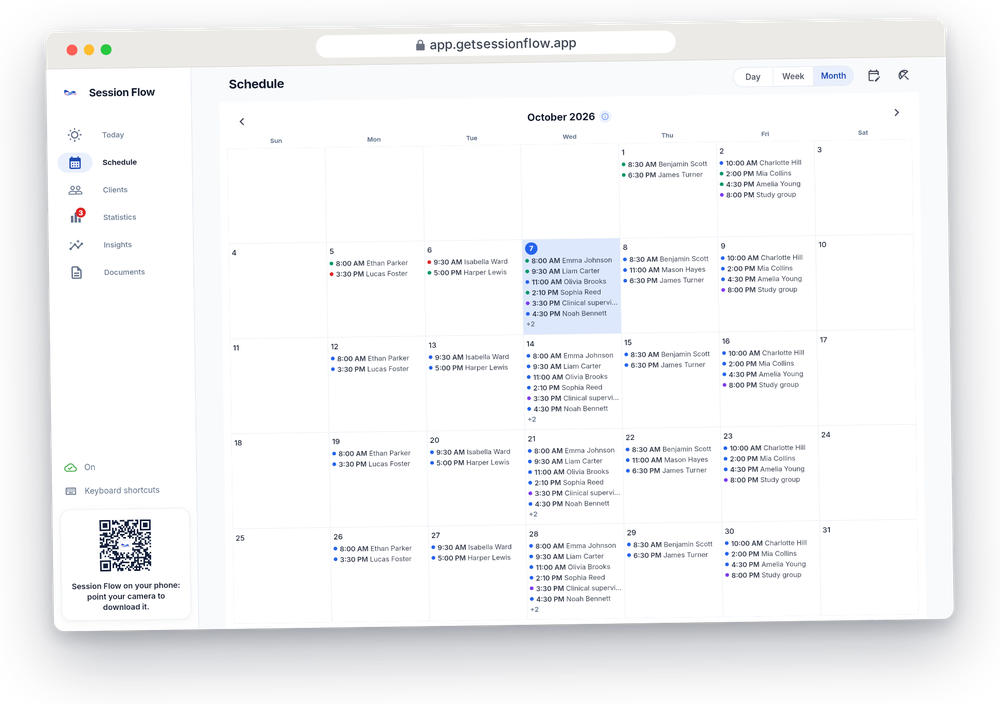This screenshot has height=704, width=1000.
Task: Click the keyboard icon next to Keyboard shortcuts
Action: [71, 491]
